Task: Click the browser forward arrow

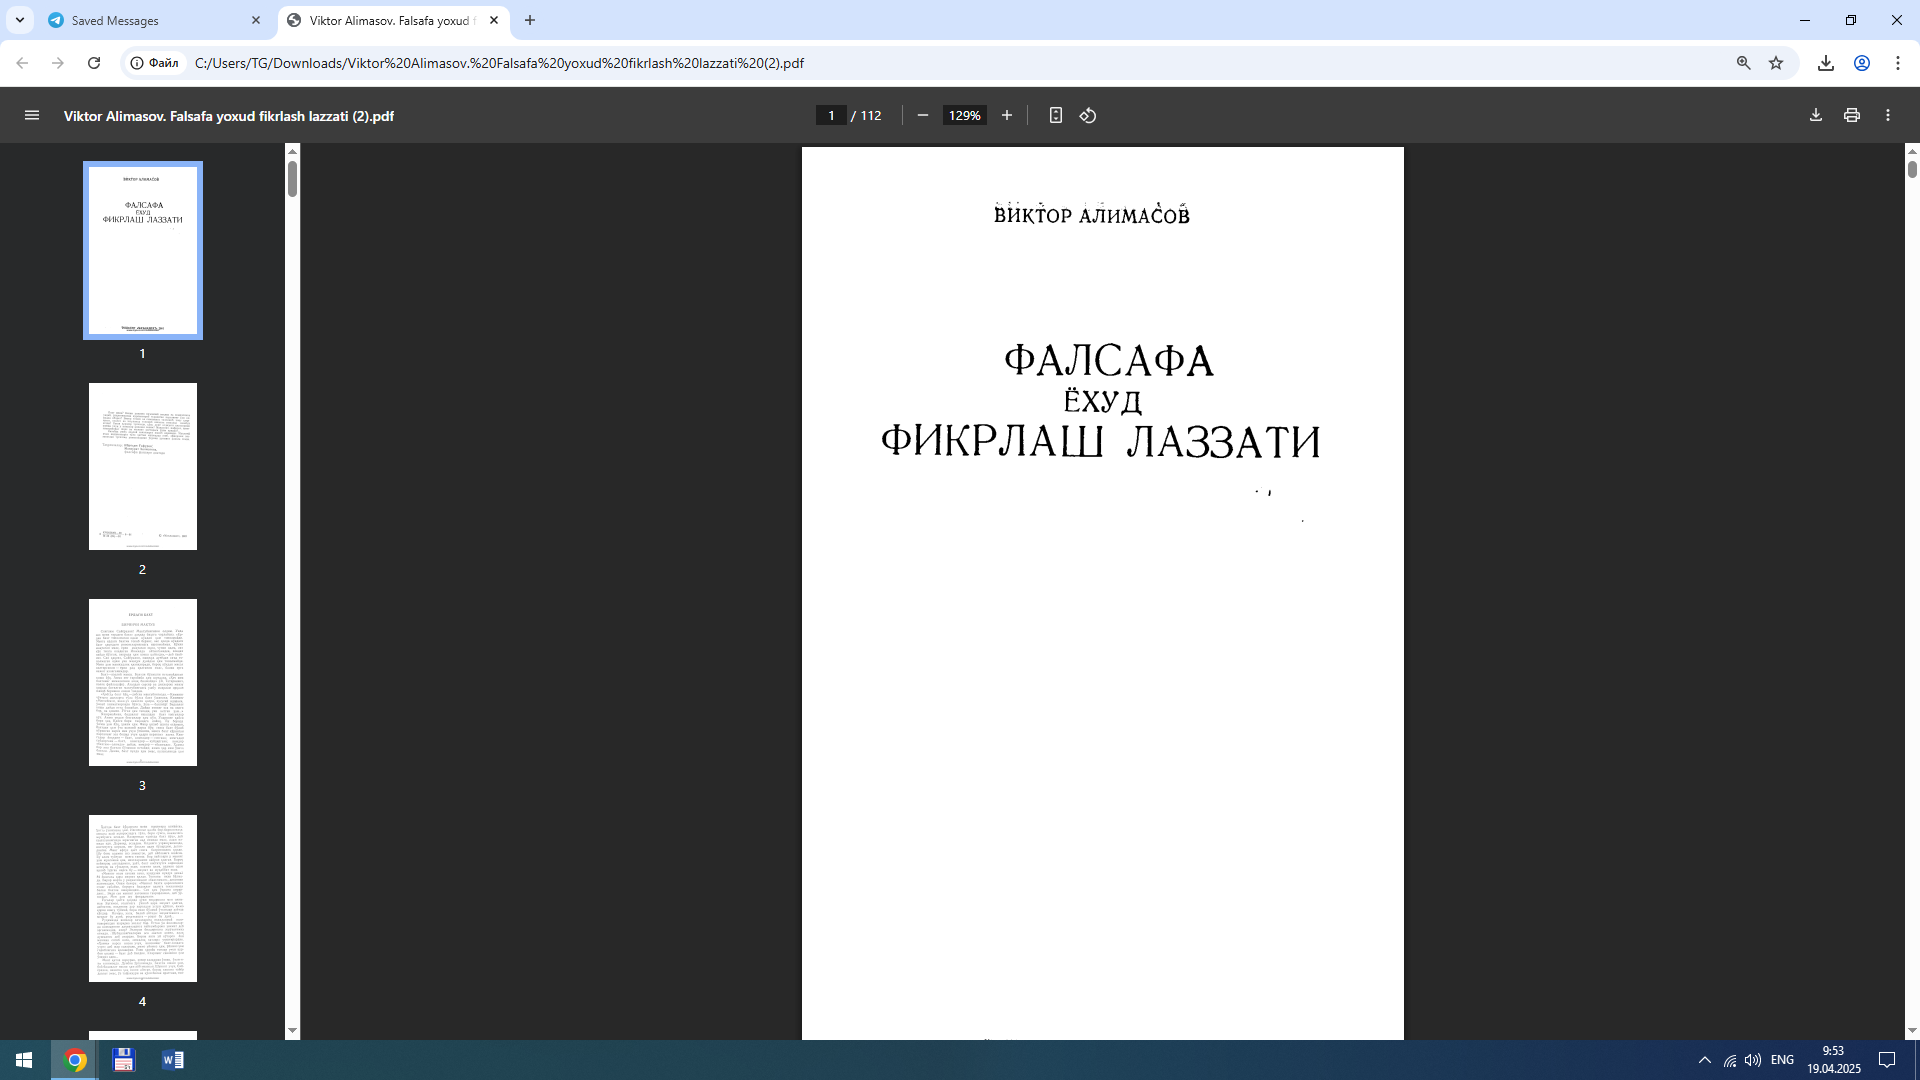Action: tap(58, 63)
